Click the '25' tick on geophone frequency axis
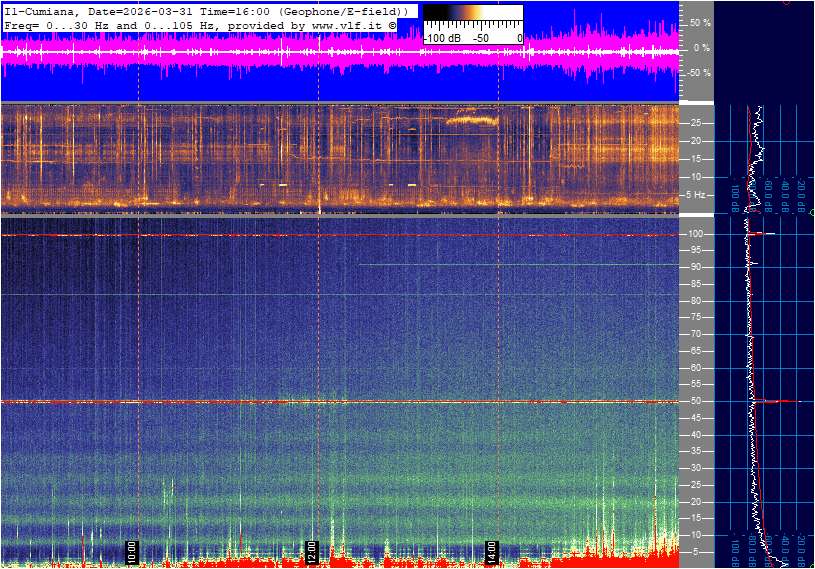The height and width of the screenshot is (569, 815). pos(695,123)
